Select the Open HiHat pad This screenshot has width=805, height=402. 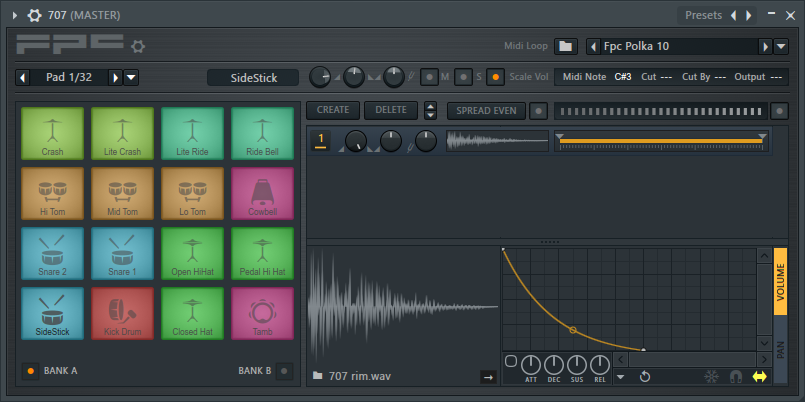click(x=193, y=254)
